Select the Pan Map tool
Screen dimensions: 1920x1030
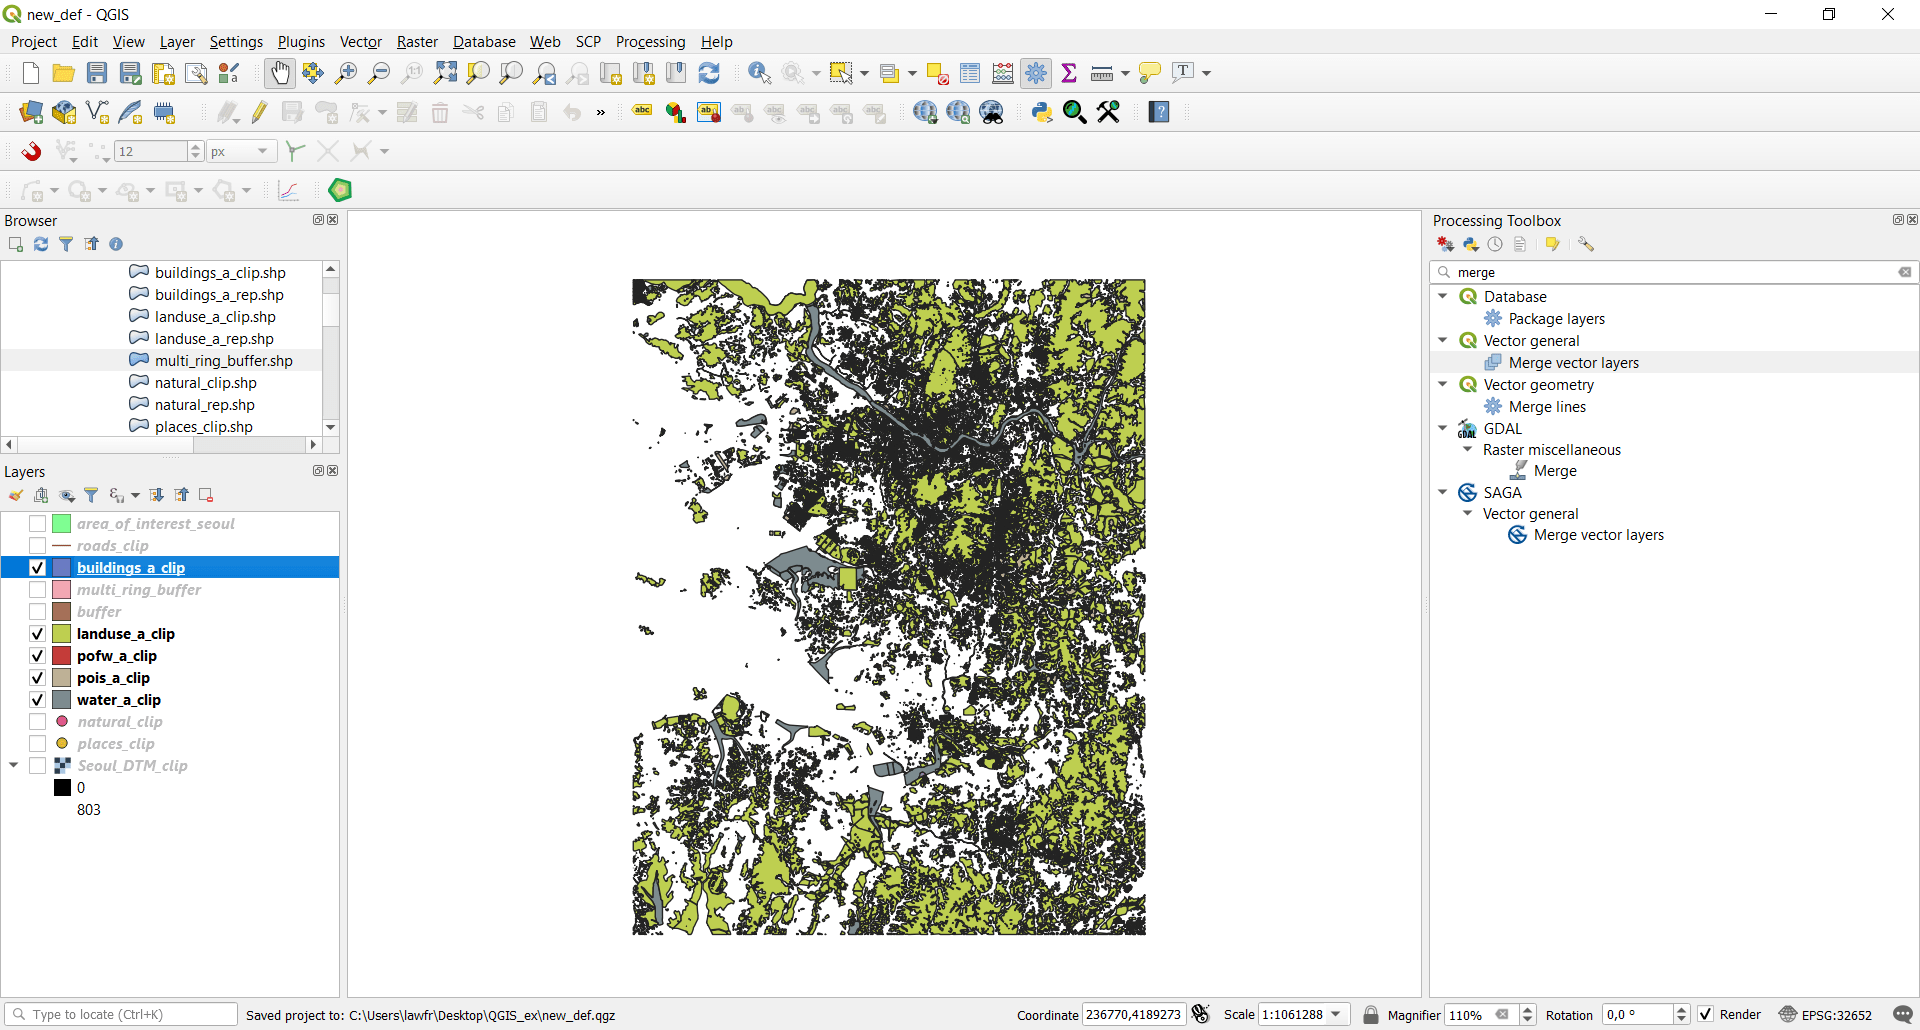[x=280, y=73]
